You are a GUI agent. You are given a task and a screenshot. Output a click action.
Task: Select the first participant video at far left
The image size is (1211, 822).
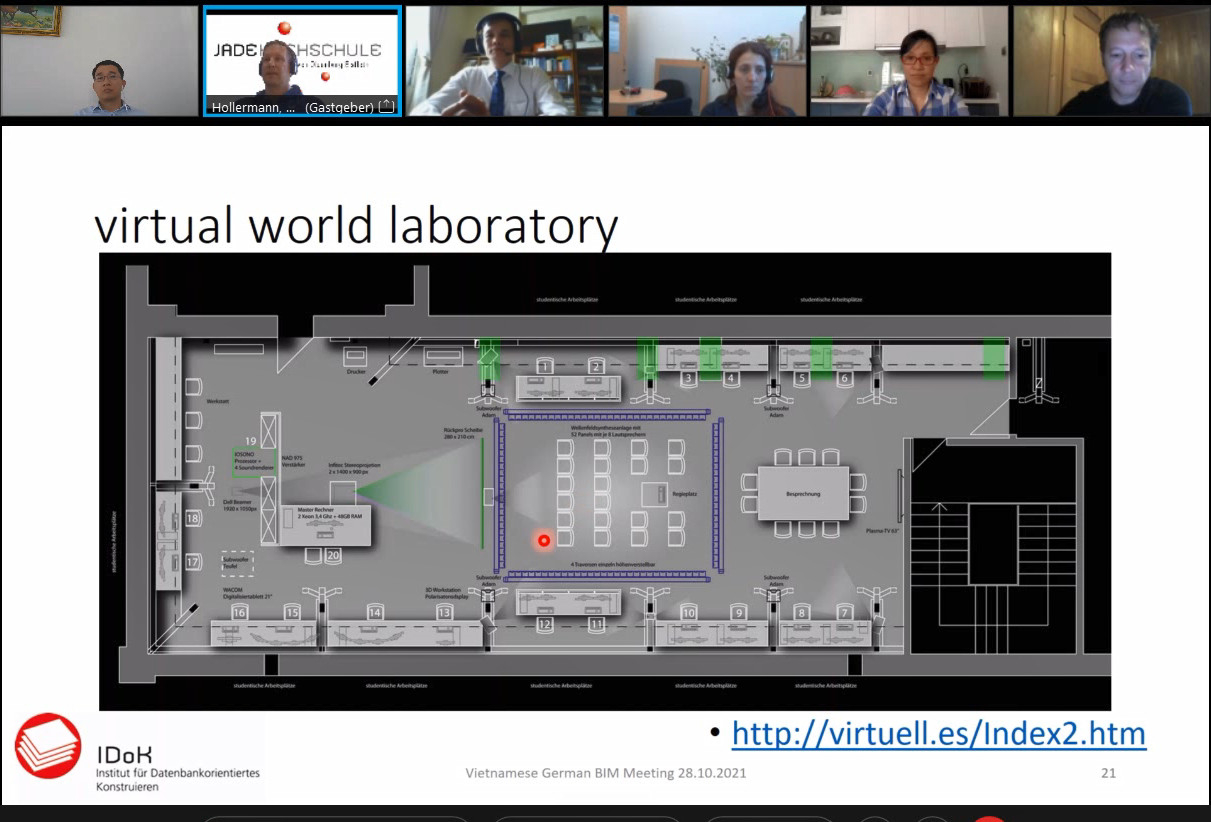point(99,60)
